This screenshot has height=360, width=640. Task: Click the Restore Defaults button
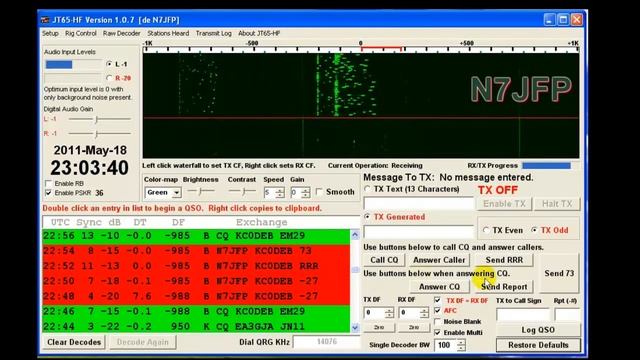538,345
